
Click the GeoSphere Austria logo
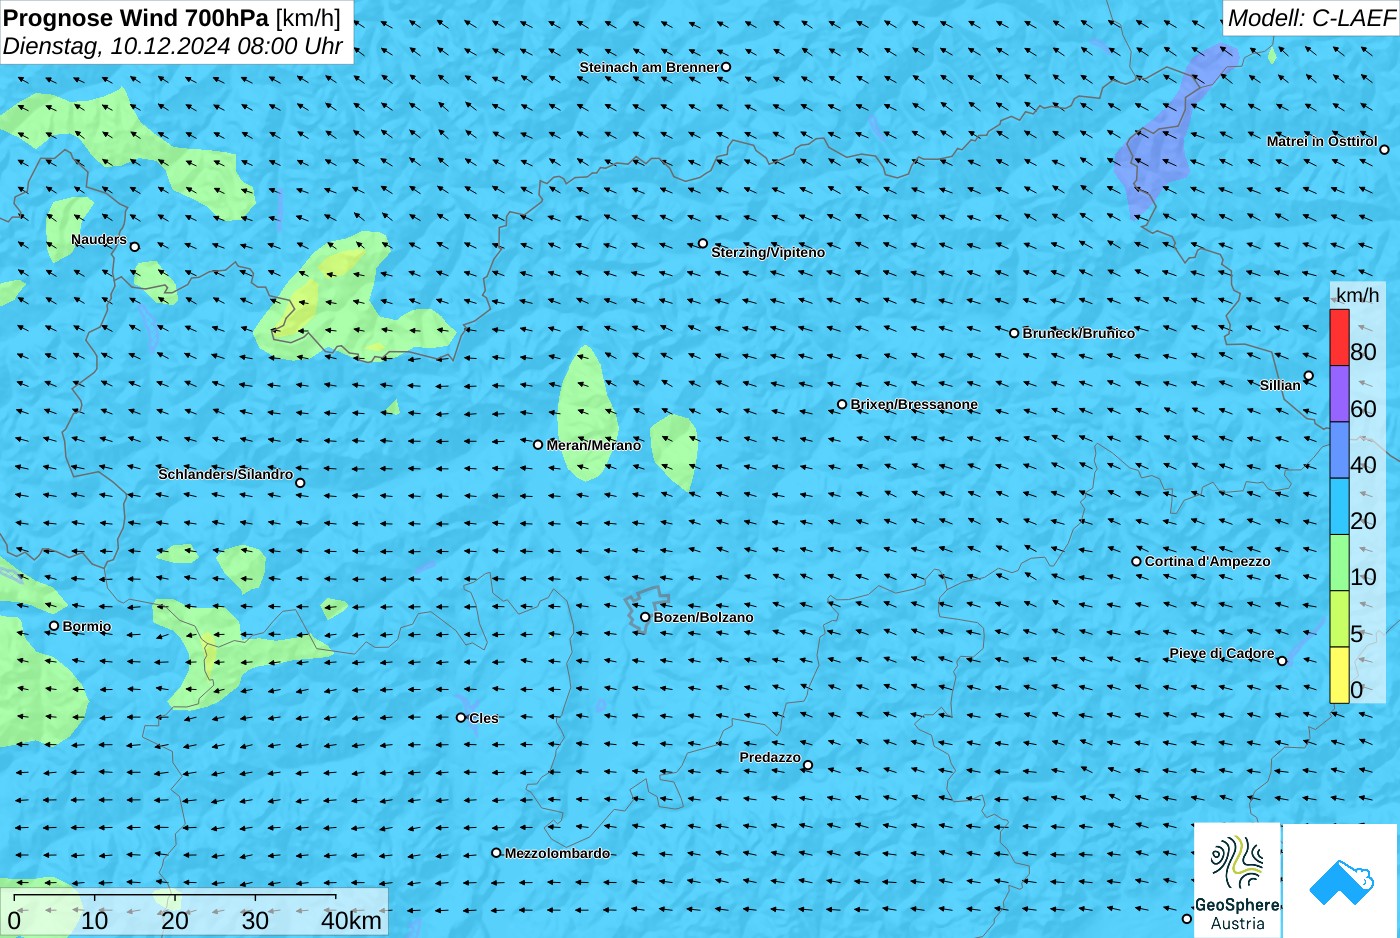pyautogui.click(x=1238, y=880)
